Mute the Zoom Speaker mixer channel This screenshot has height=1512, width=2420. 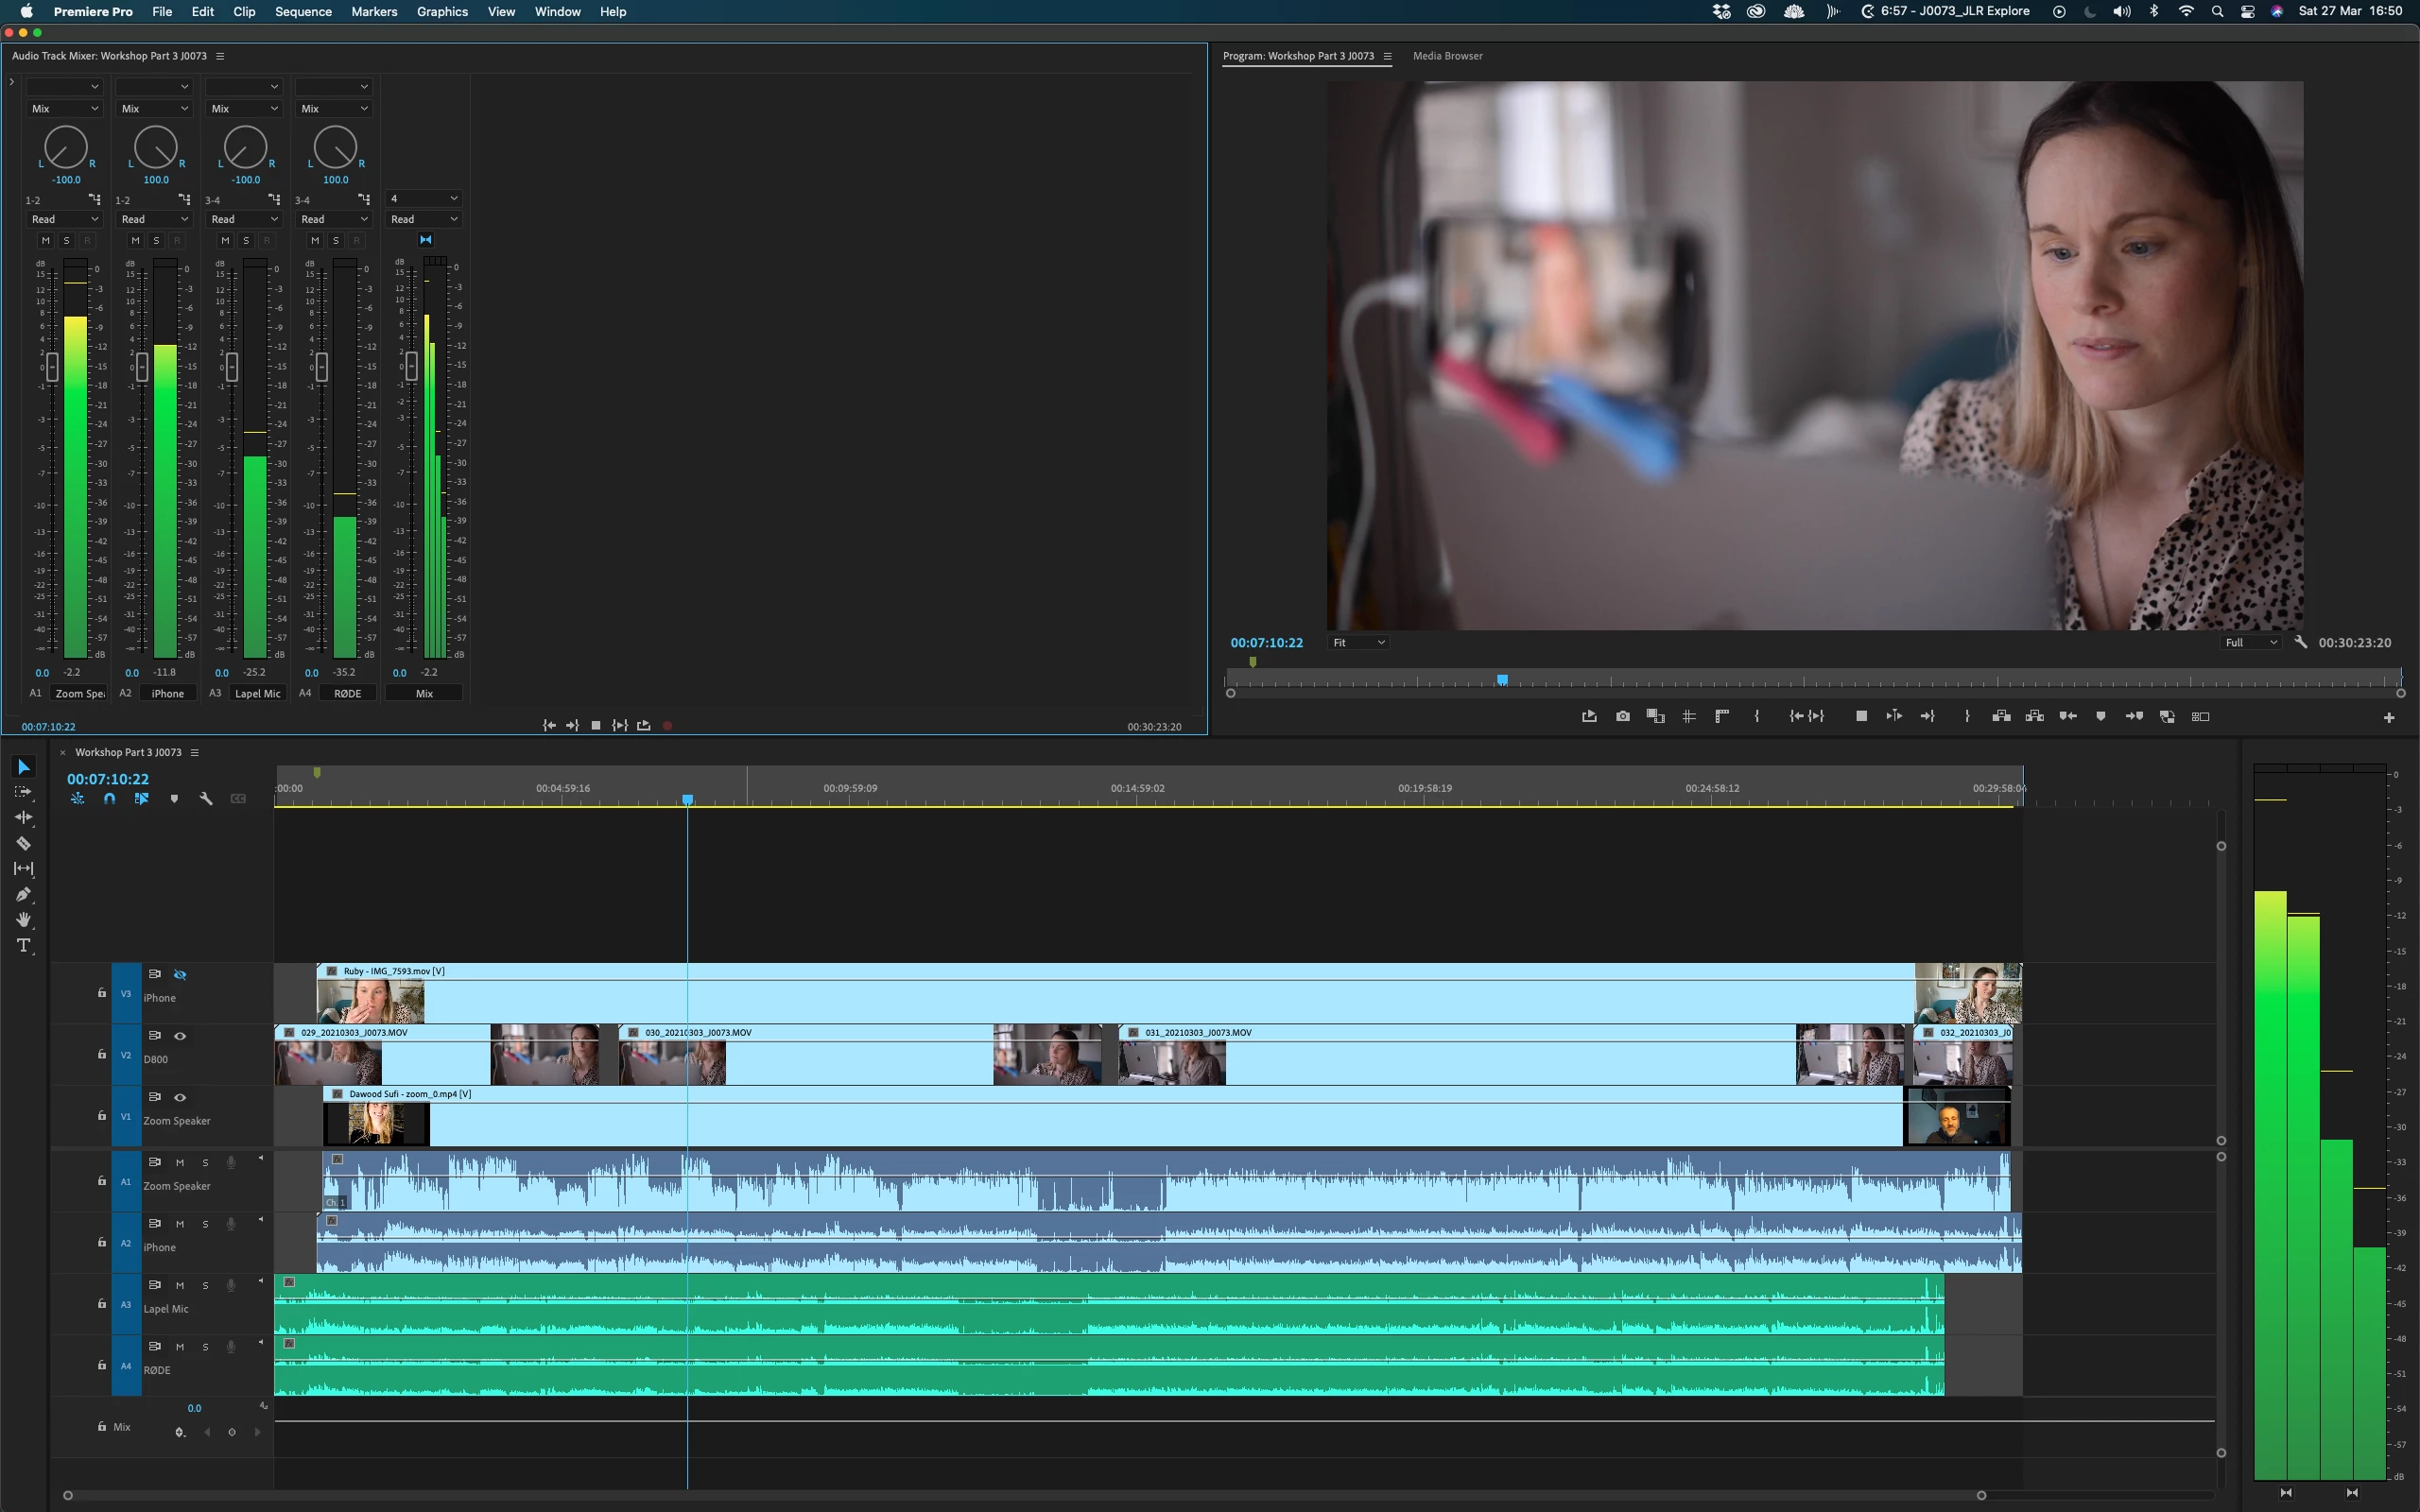pyautogui.click(x=45, y=240)
